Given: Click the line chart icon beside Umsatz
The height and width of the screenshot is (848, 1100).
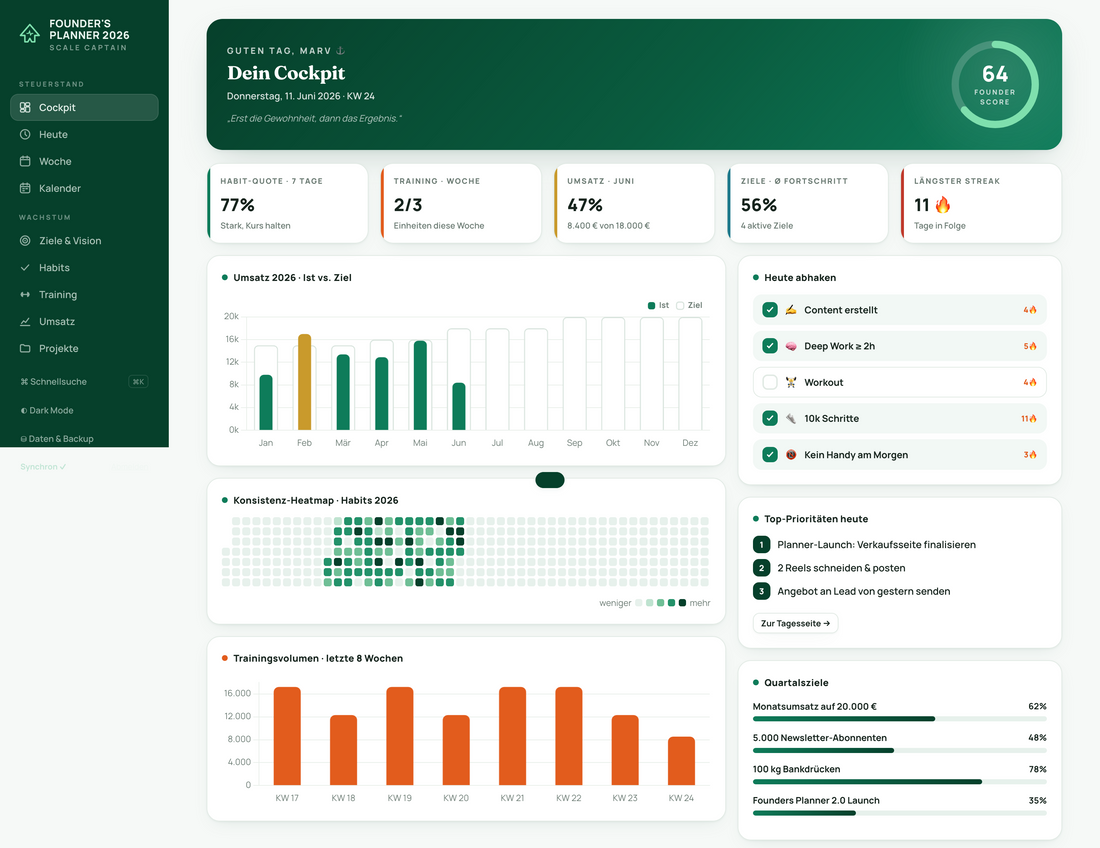Looking at the screenshot, I should coord(25,321).
